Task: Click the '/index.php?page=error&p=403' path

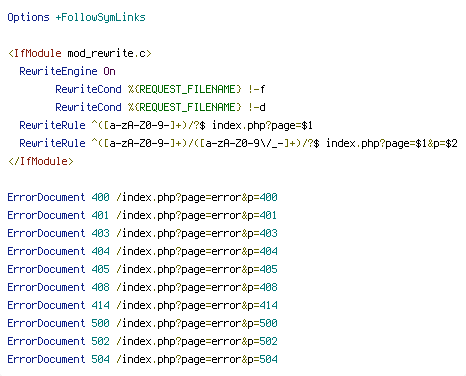Action: pyautogui.click(x=197, y=233)
